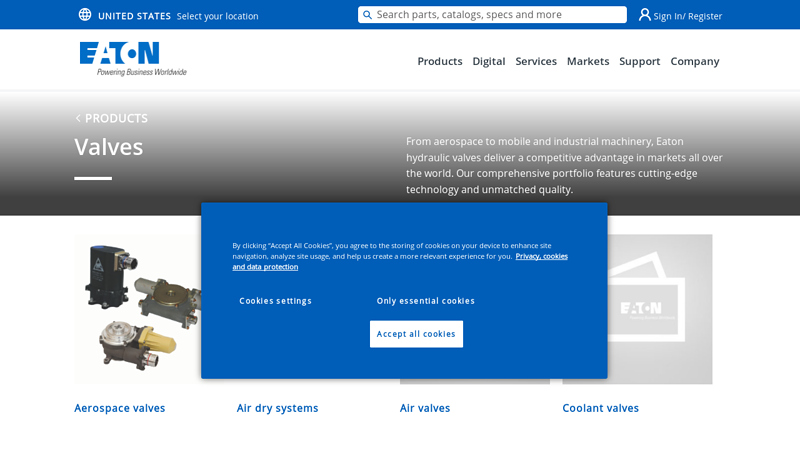Click the back chevron beside PRODUCTS
Image resolution: width=800 pixels, height=450 pixels.
click(x=78, y=118)
